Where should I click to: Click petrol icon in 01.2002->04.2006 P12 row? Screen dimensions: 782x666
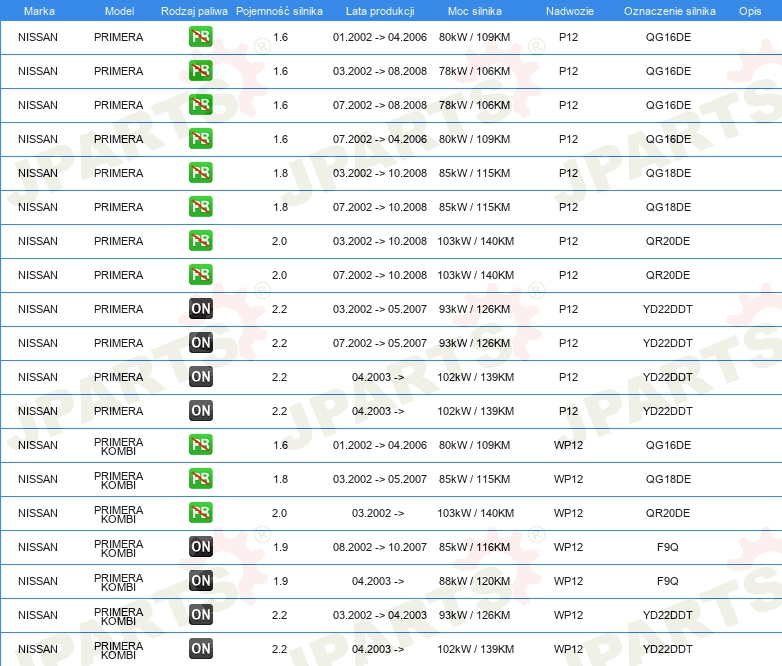(200, 37)
